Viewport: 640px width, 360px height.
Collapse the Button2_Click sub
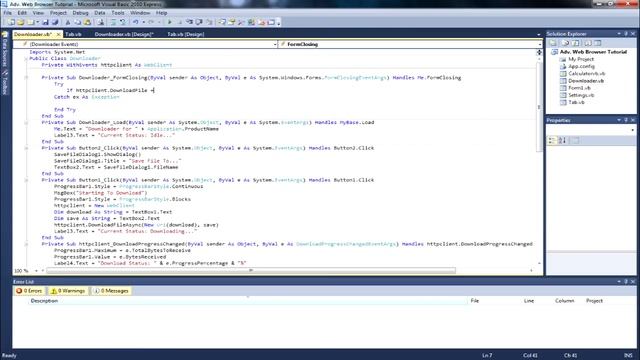(26, 148)
